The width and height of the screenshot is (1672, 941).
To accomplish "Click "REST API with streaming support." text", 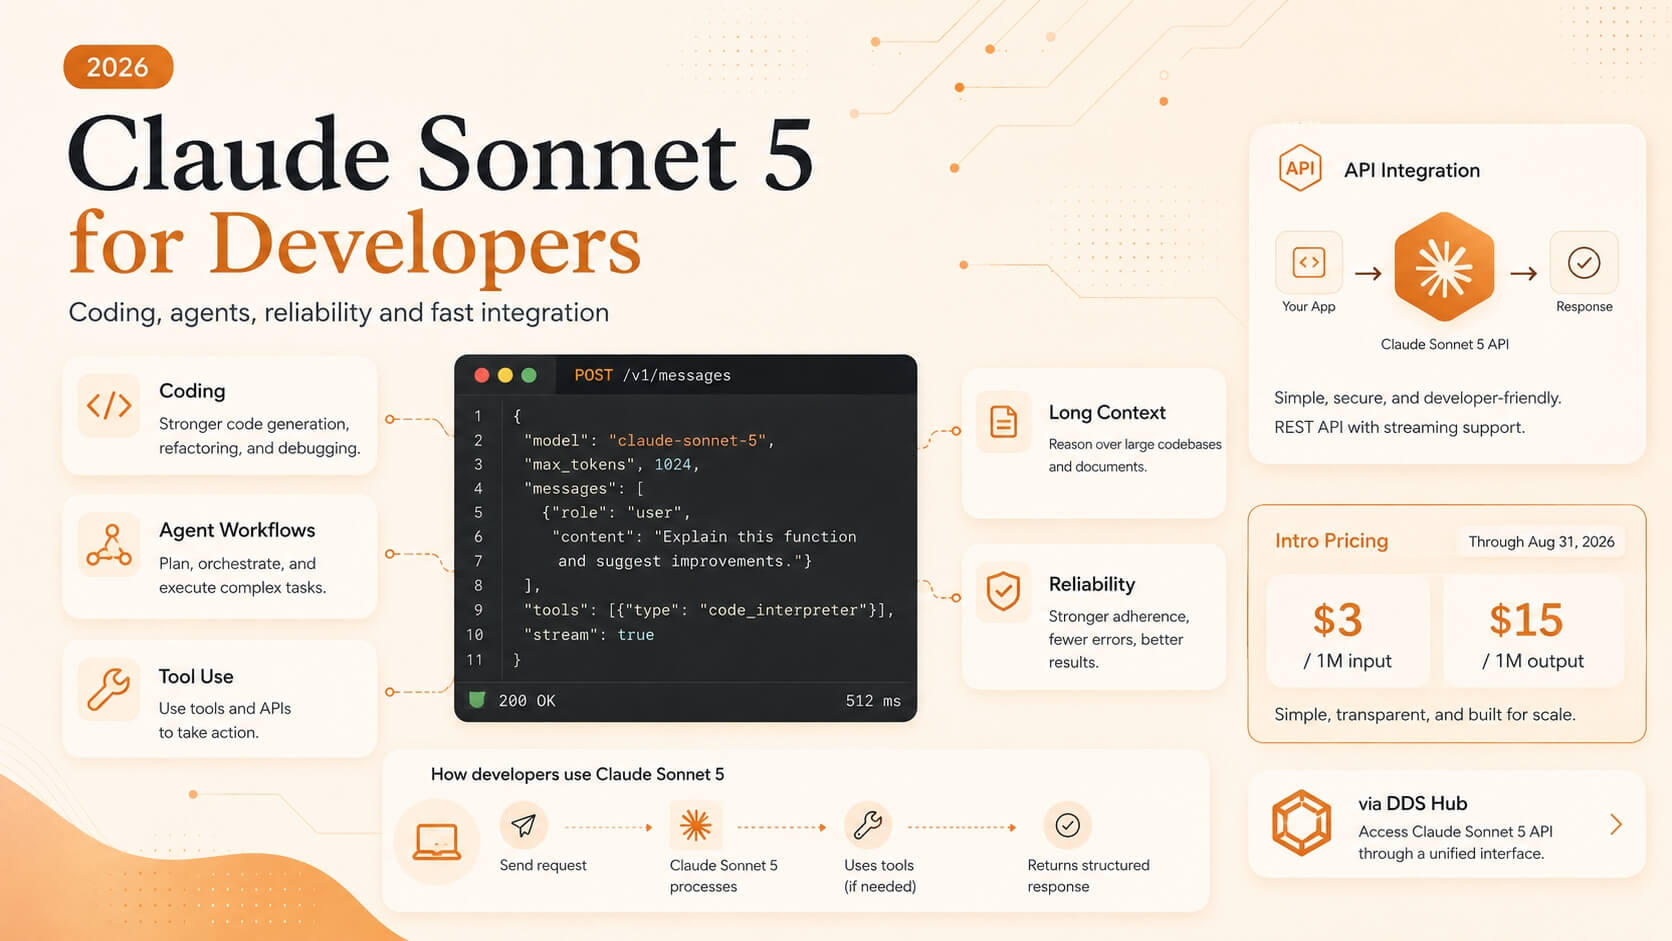I will [x=1400, y=427].
